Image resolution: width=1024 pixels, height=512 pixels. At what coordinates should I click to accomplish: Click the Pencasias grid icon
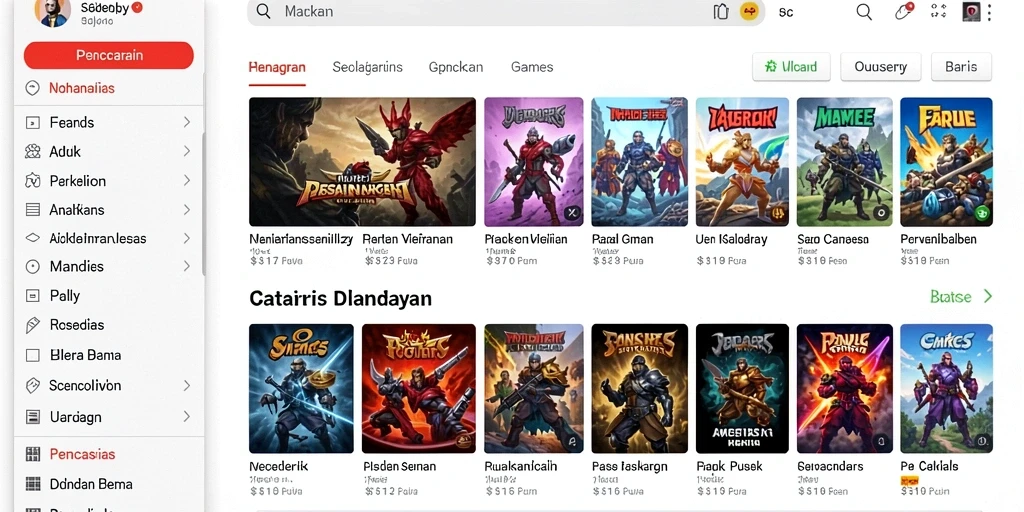[32, 455]
